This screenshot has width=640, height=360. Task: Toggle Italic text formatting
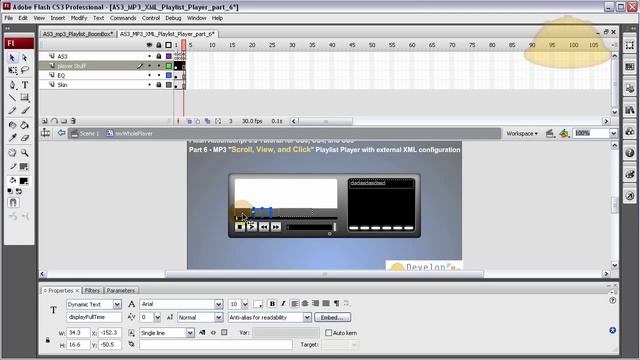click(x=282, y=304)
